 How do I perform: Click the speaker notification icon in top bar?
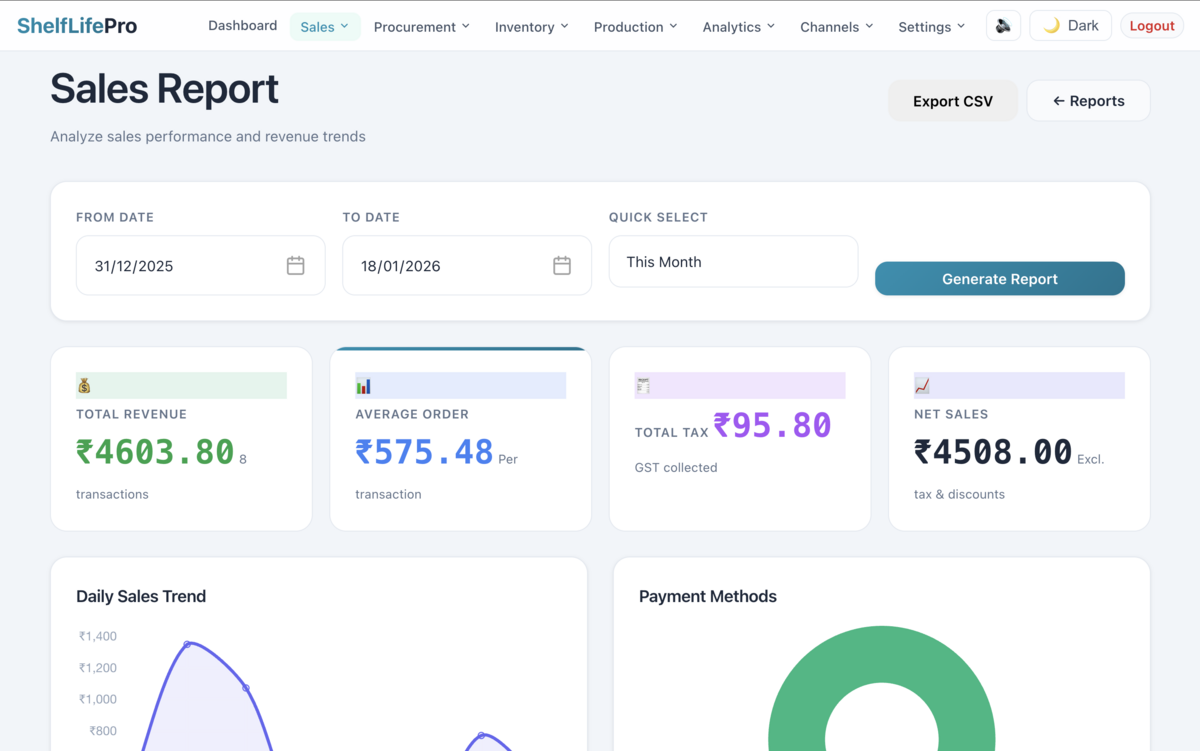1003,25
